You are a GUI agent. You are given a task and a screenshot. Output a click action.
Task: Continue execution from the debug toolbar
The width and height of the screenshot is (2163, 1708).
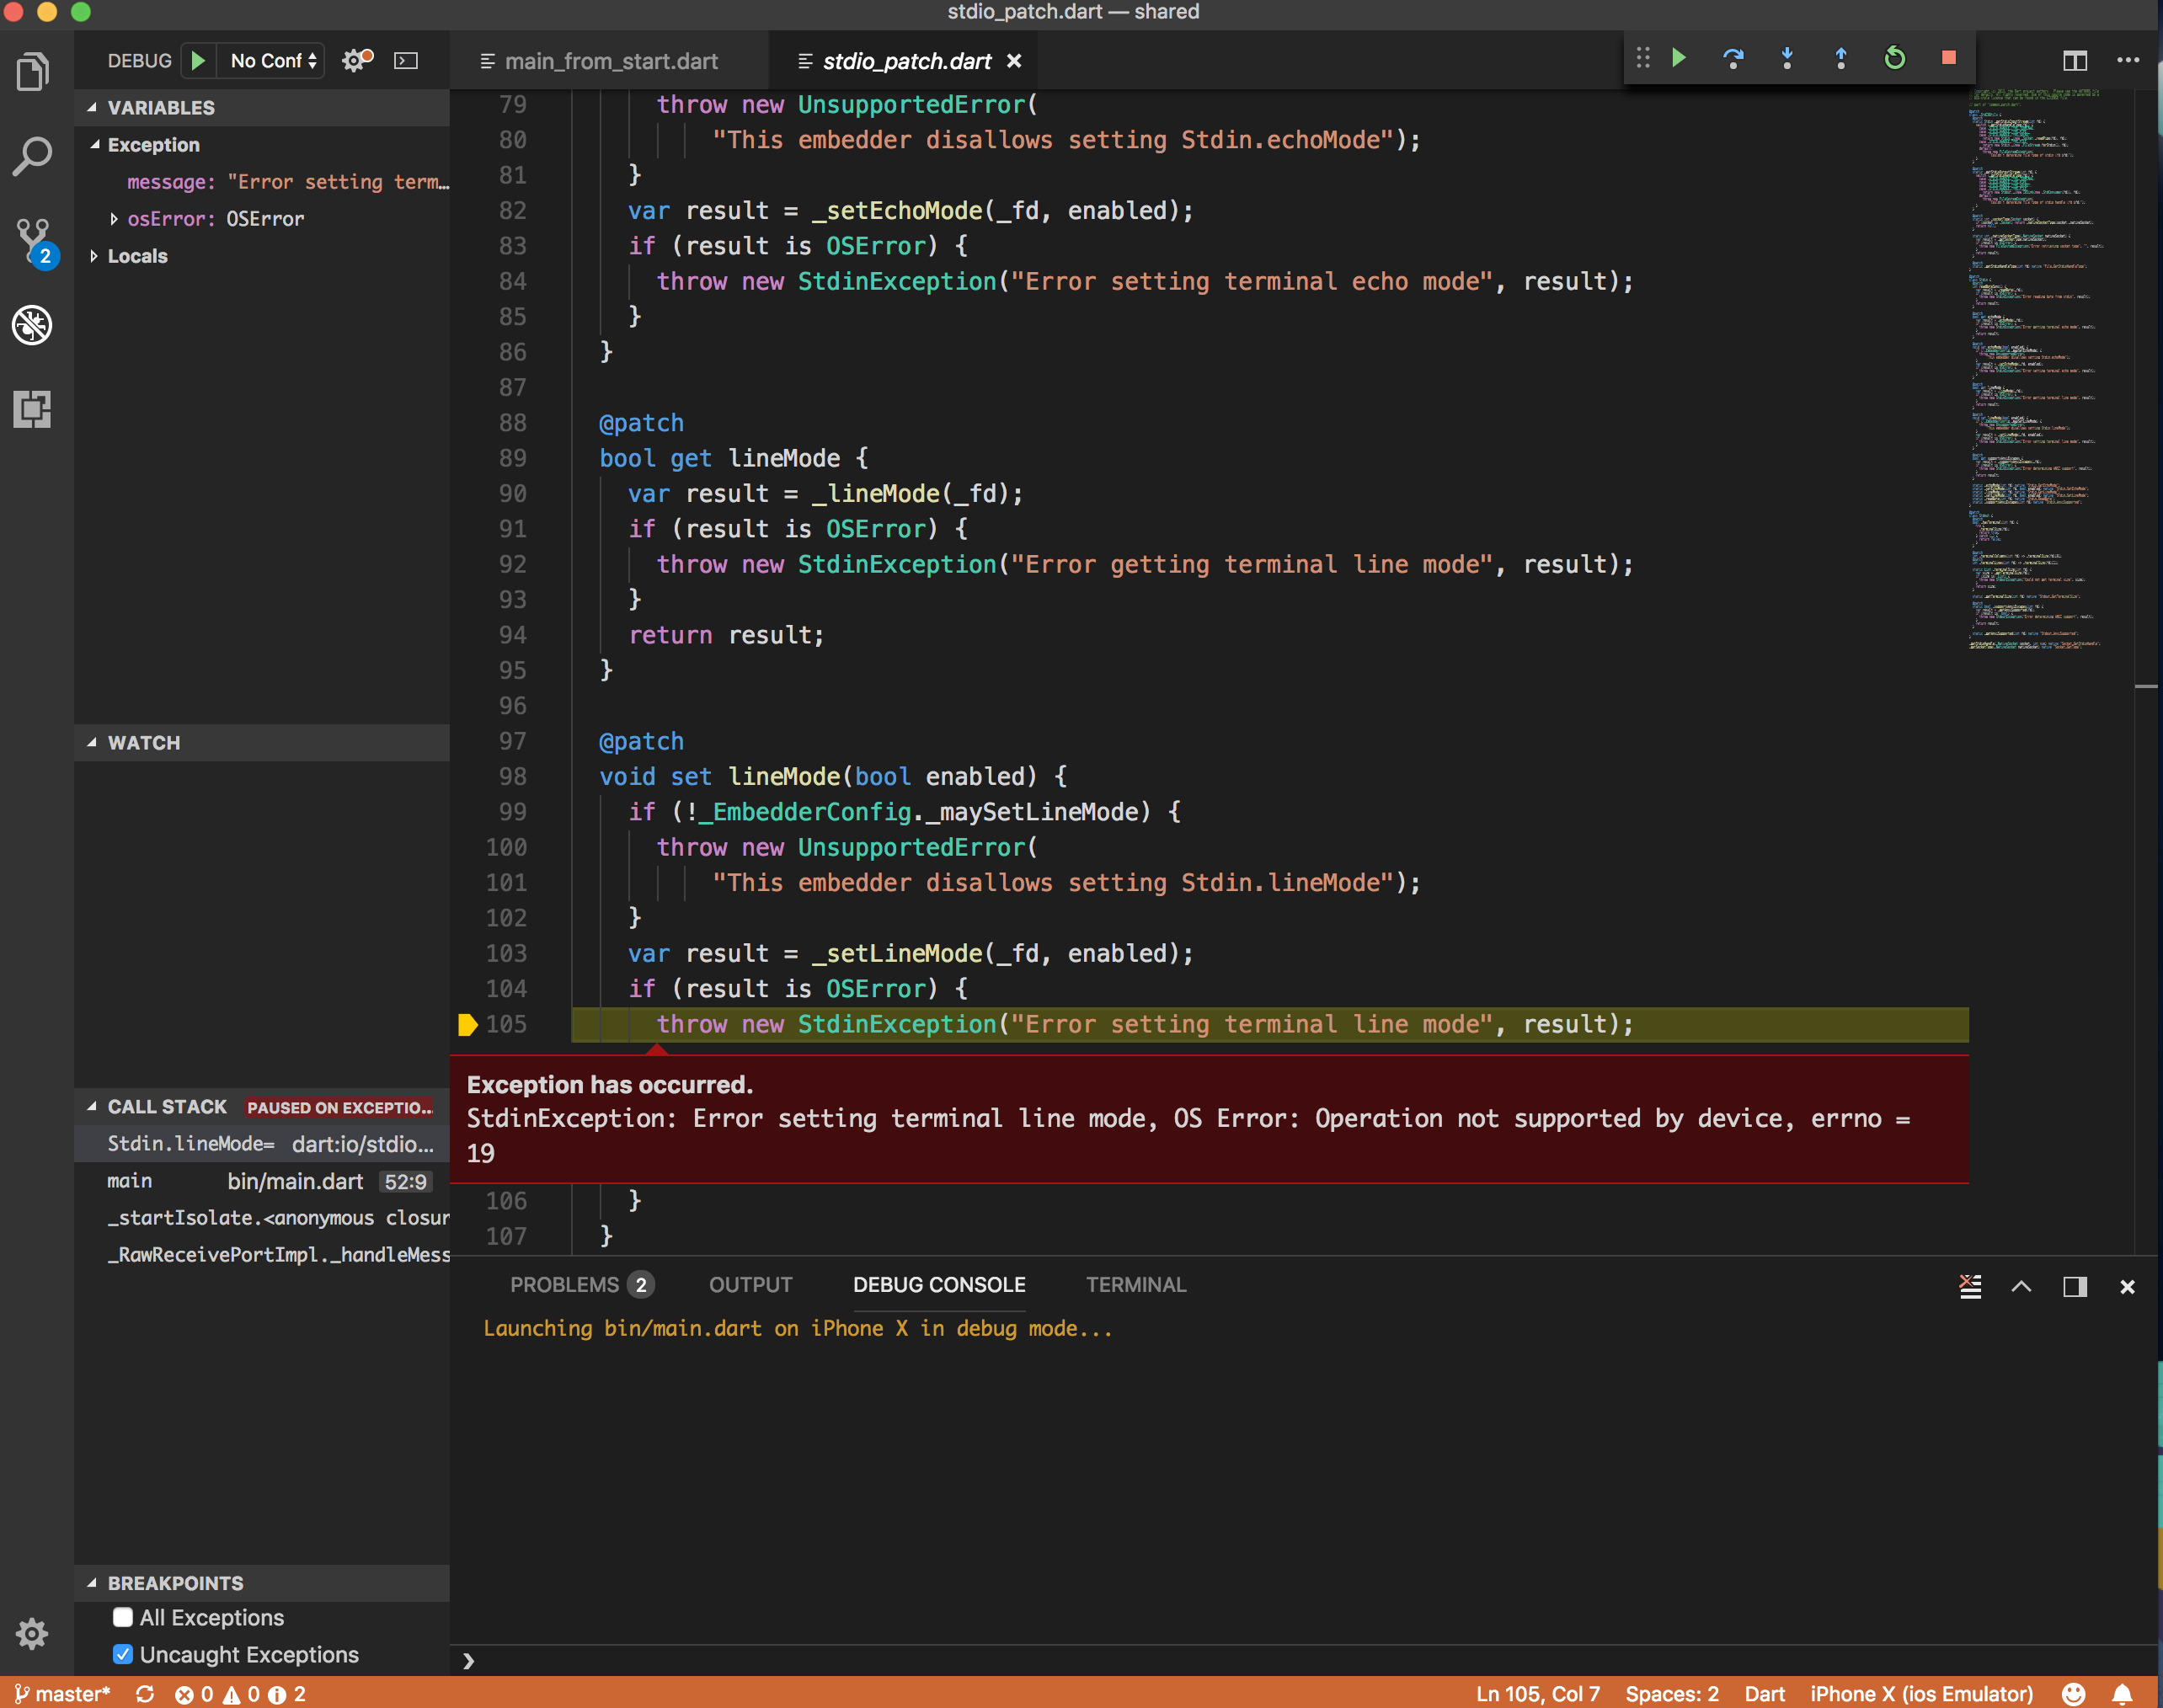tap(1680, 59)
